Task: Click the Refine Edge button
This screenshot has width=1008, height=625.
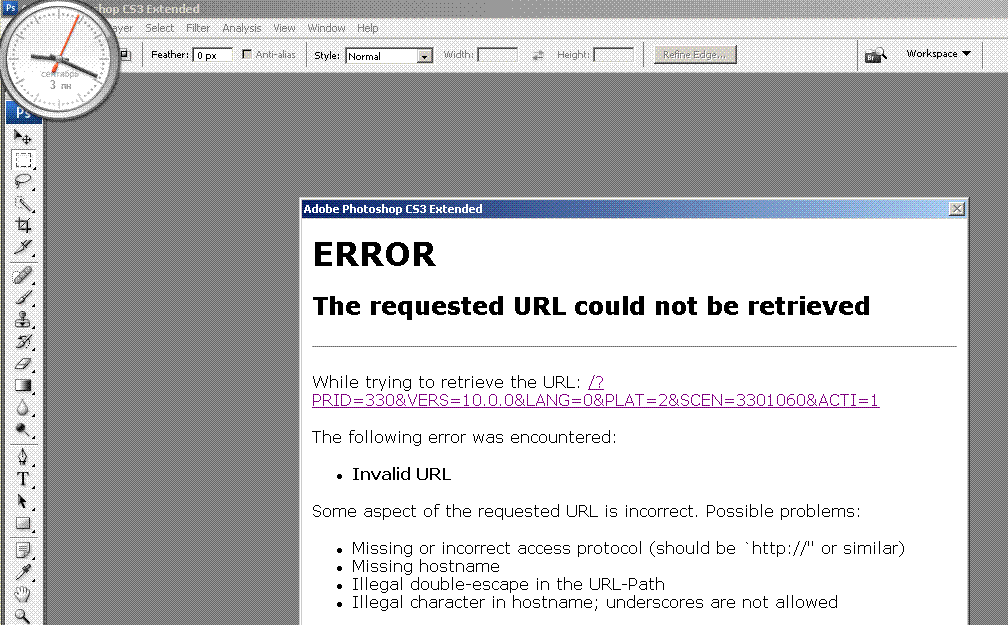Action: click(695, 55)
